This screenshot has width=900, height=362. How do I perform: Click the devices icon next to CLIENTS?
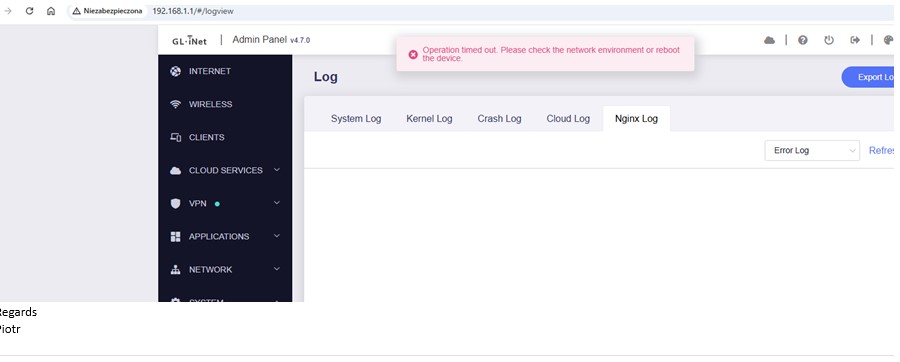point(176,137)
